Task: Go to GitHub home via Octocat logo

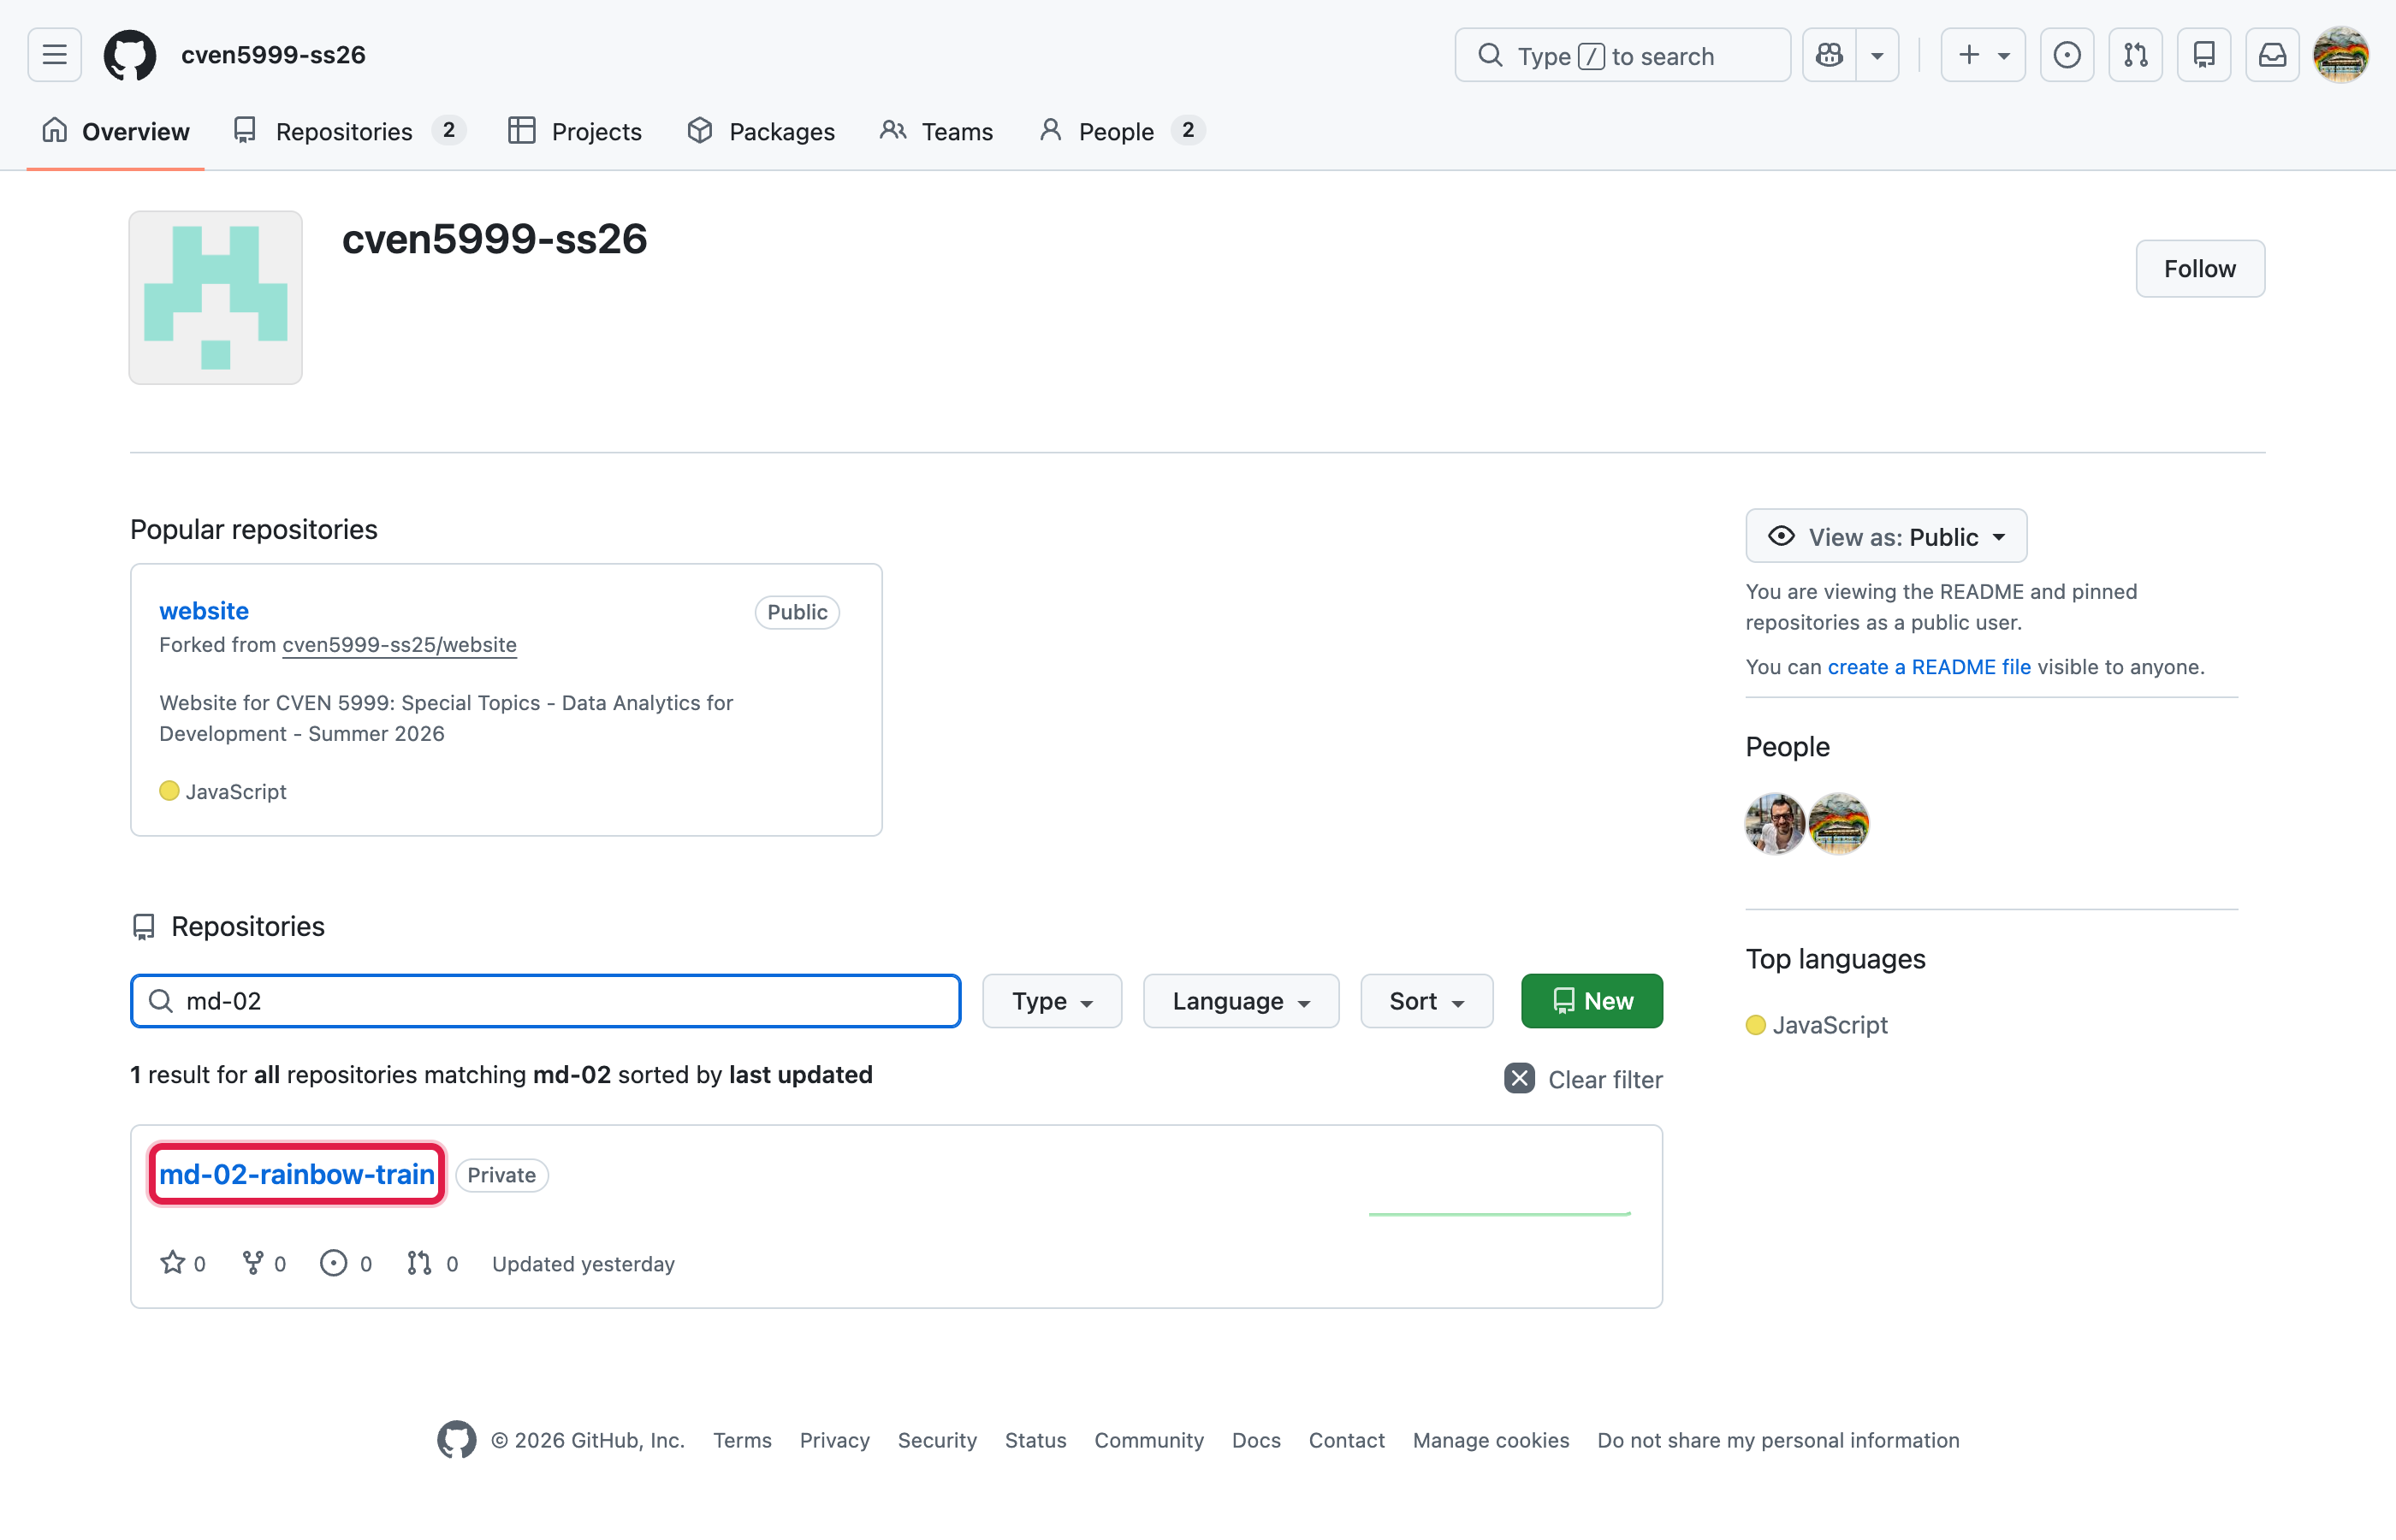Action: [130, 55]
